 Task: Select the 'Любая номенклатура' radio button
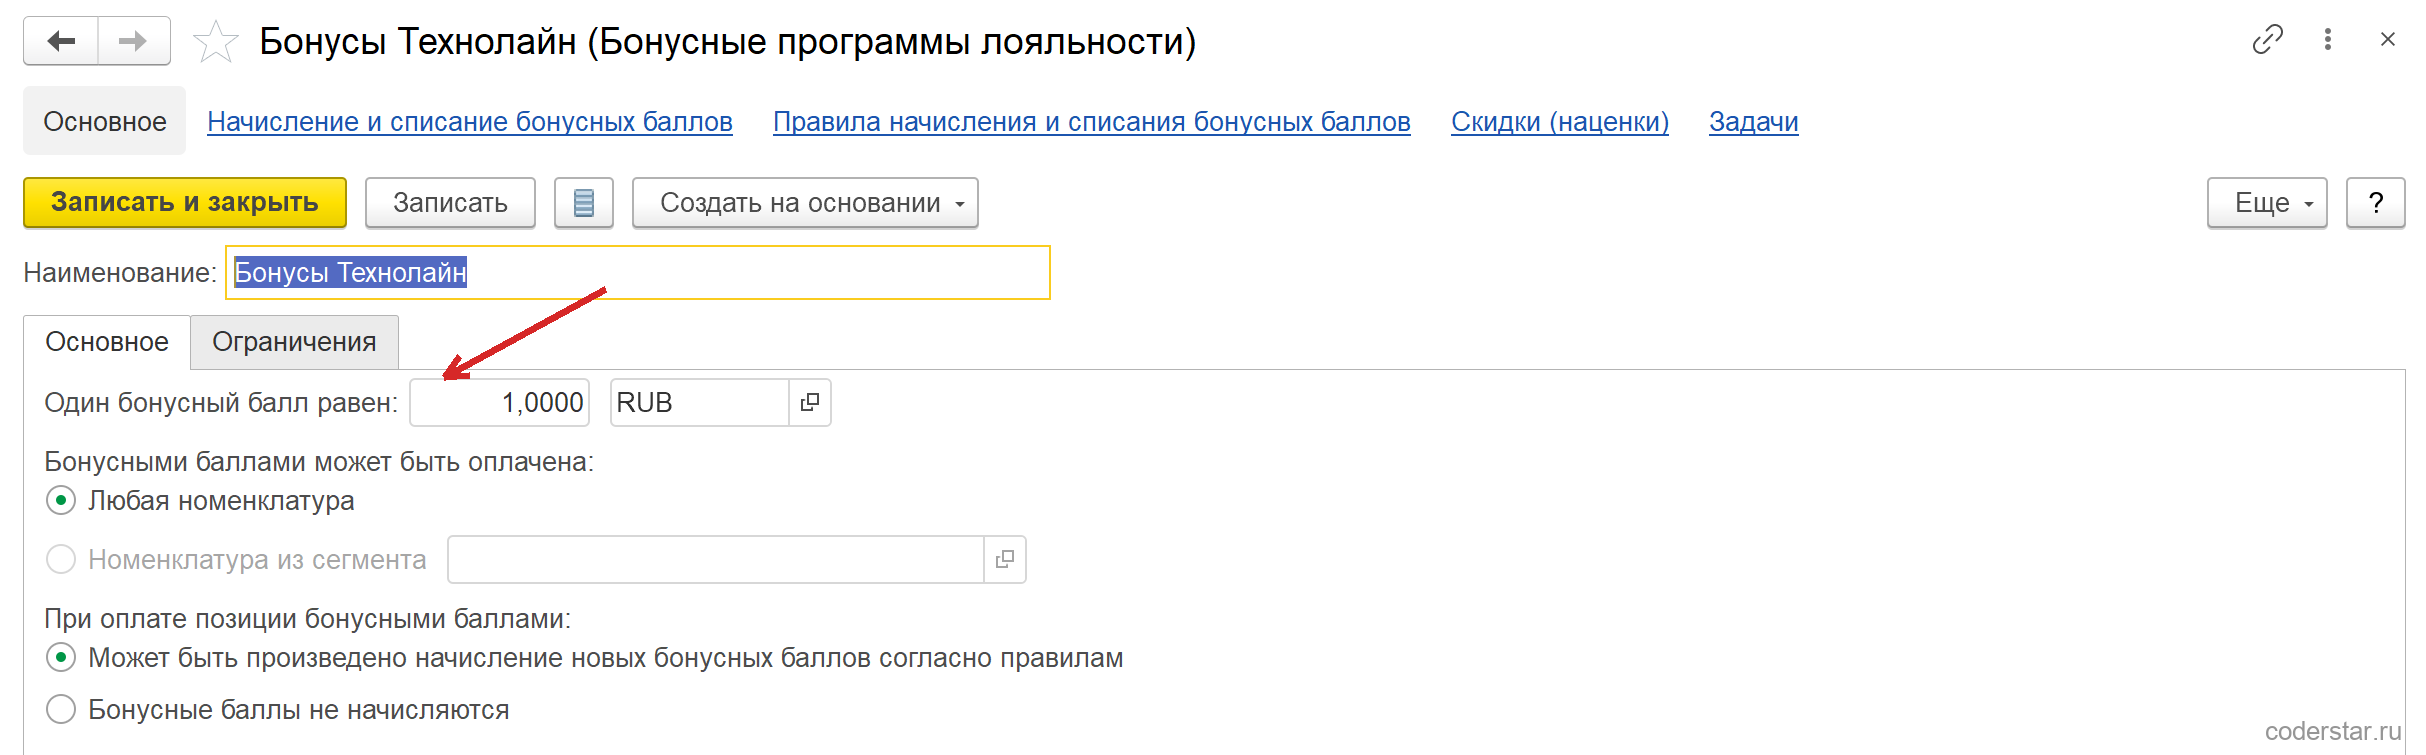click(61, 500)
